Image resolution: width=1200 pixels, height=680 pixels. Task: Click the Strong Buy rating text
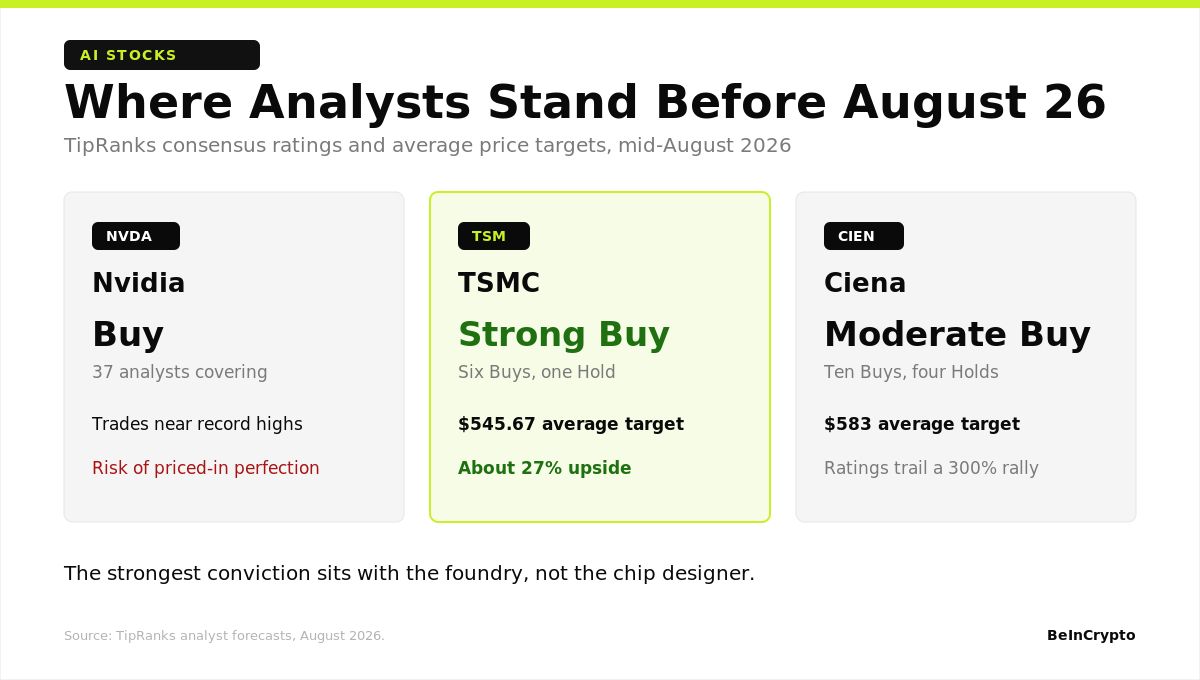(x=564, y=334)
